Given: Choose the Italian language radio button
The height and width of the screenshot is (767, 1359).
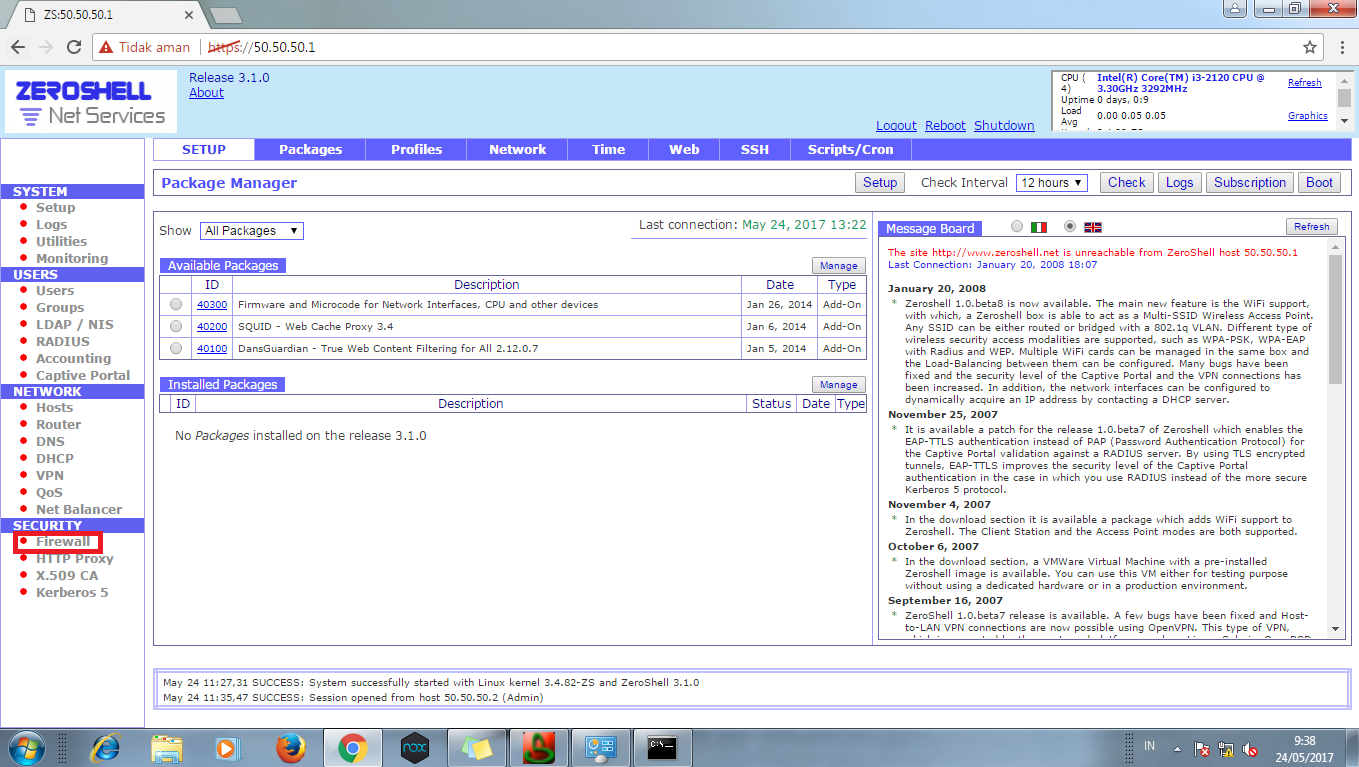Looking at the screenshot, I should [1018, 226].
